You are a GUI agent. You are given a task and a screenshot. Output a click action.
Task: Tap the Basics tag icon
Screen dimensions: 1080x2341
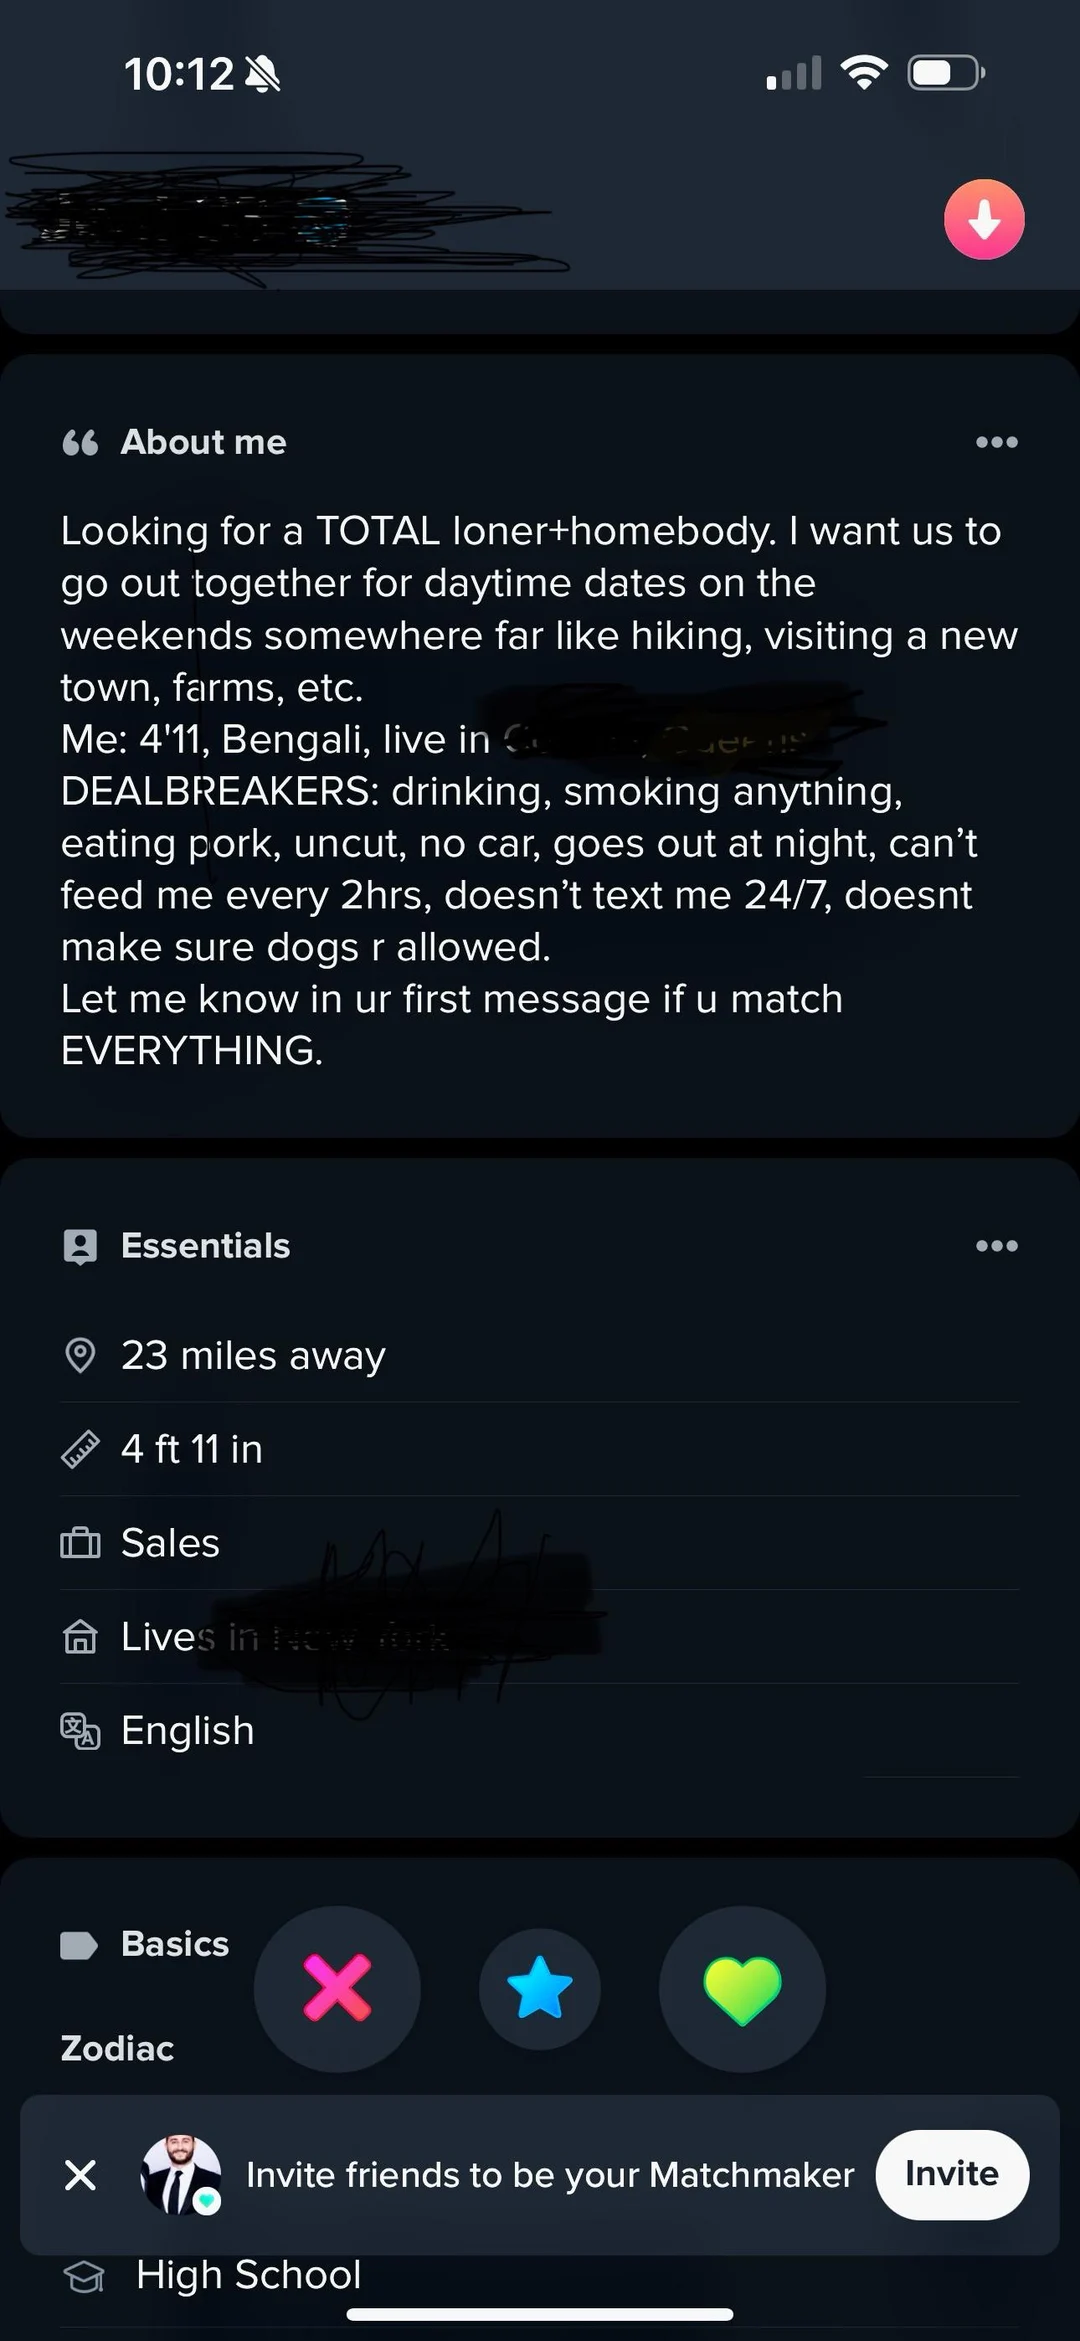79,1944
